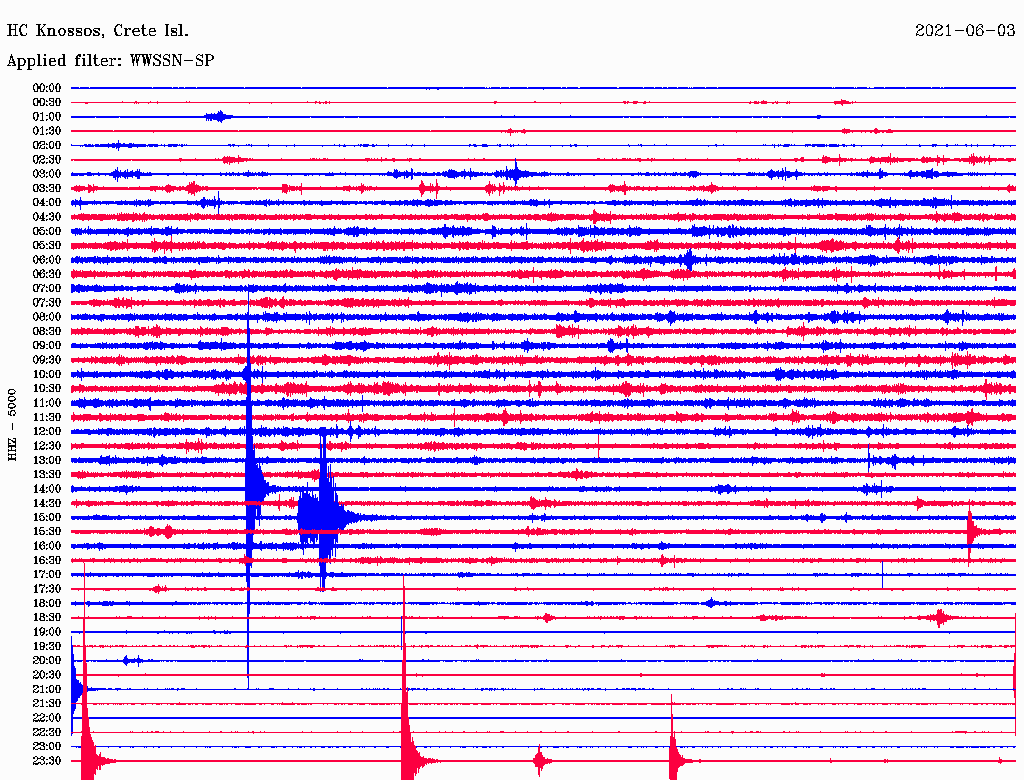Select the 06:30 time row label

(47, 274)
